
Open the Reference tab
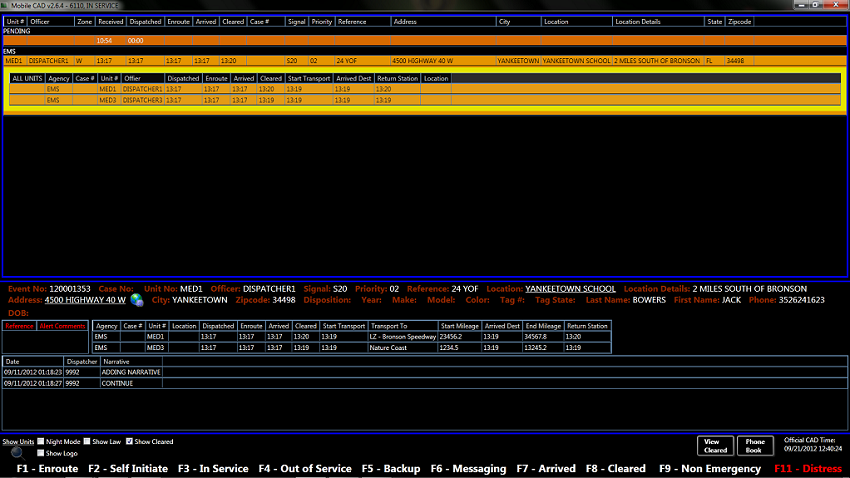point(19,326)
